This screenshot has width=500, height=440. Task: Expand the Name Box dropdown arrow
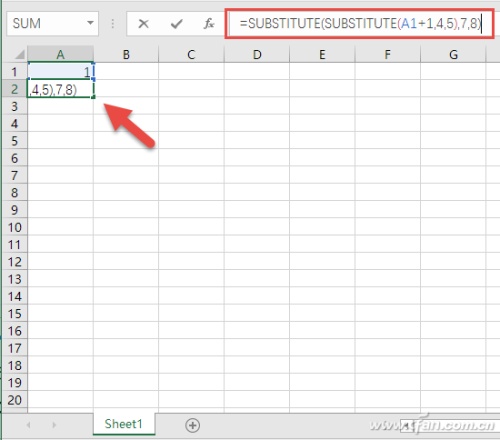90,23
